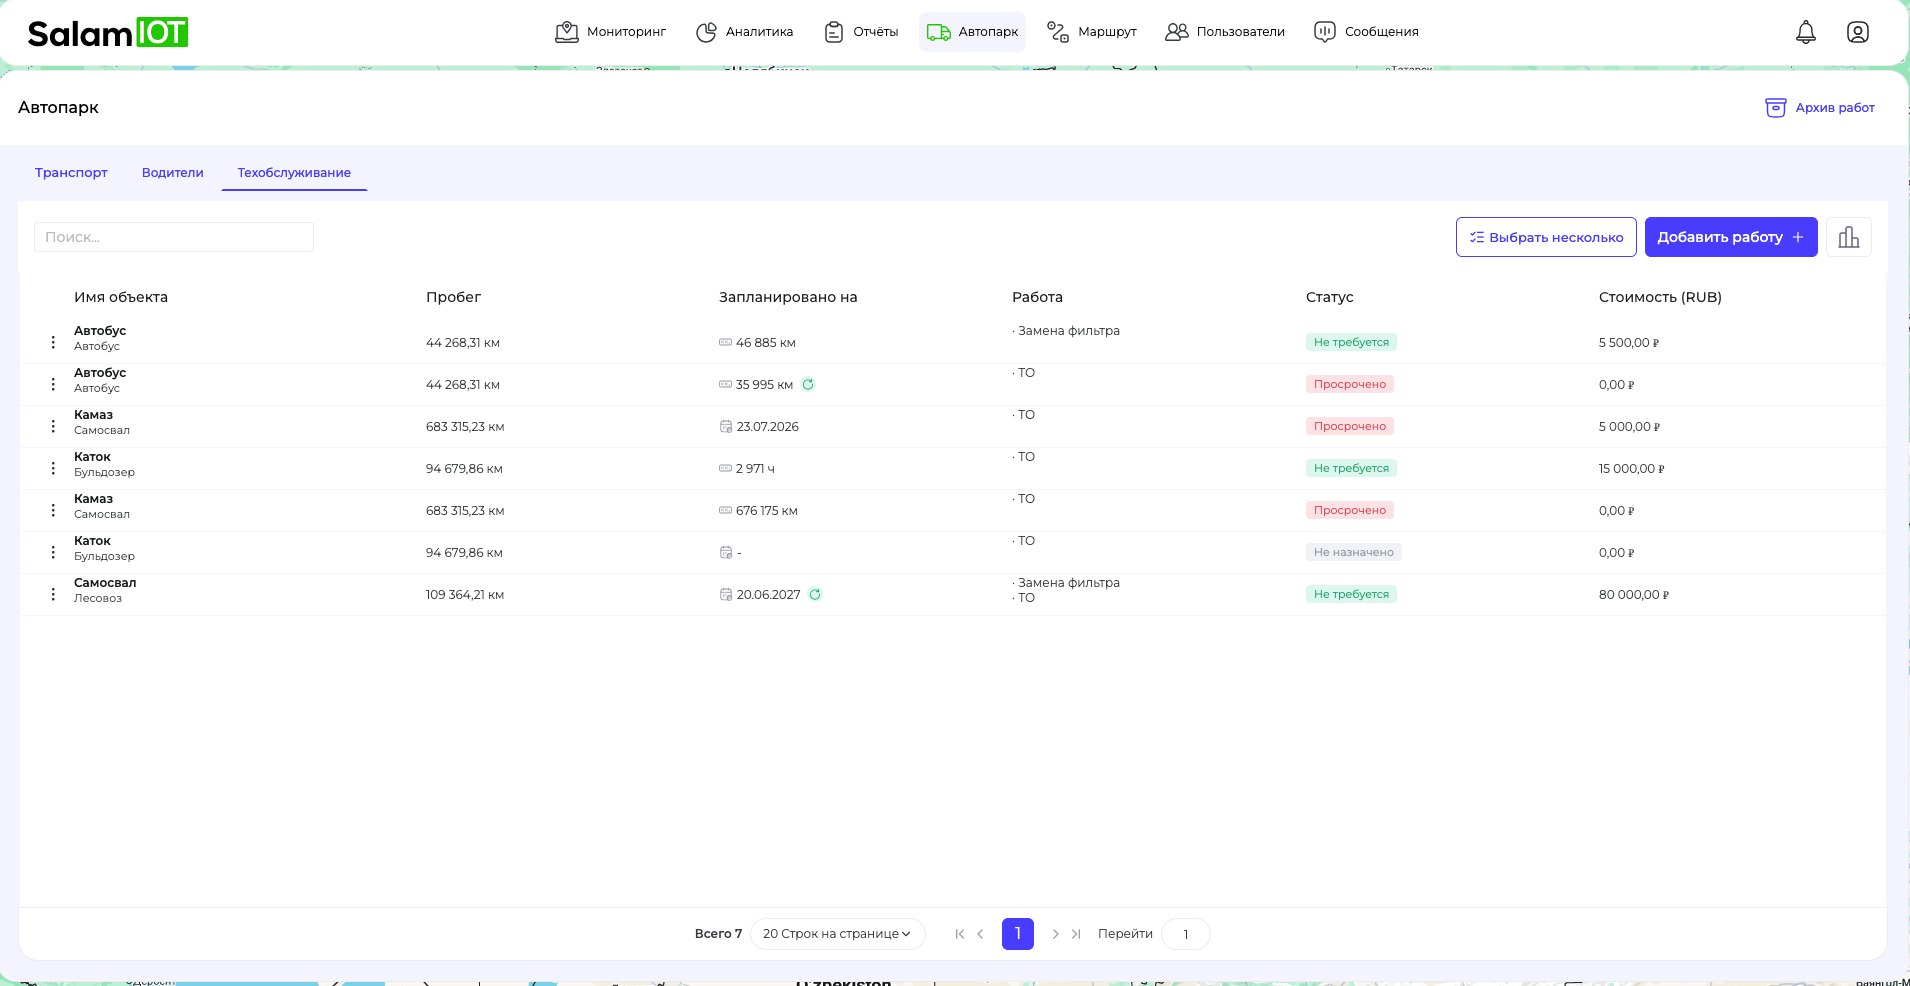The height and width of the screenshot is (986, 1910).
Task: Click Статус column header
Action: (1329, 297)
